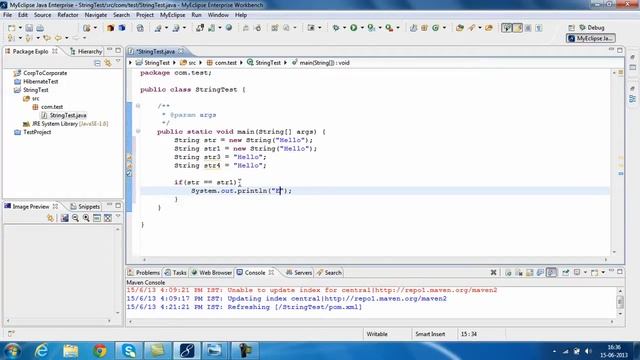
Task: Click the globe web browser toolbar icon
Action: tap(229, 28)
